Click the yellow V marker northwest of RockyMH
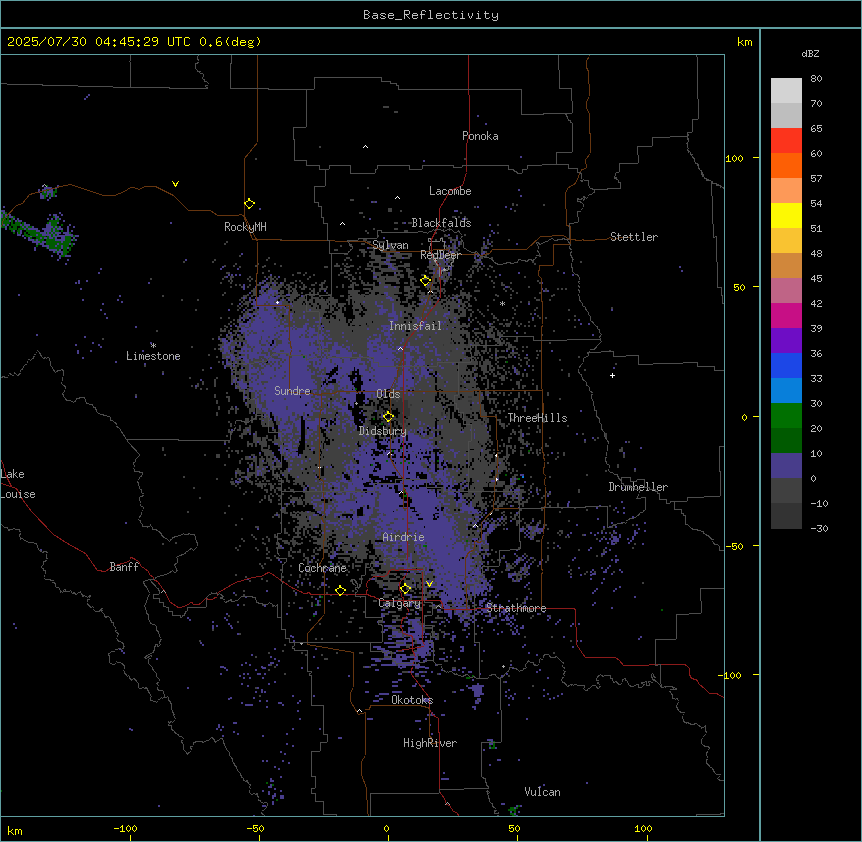Screen dimensions: 862x842 point(175,184)
